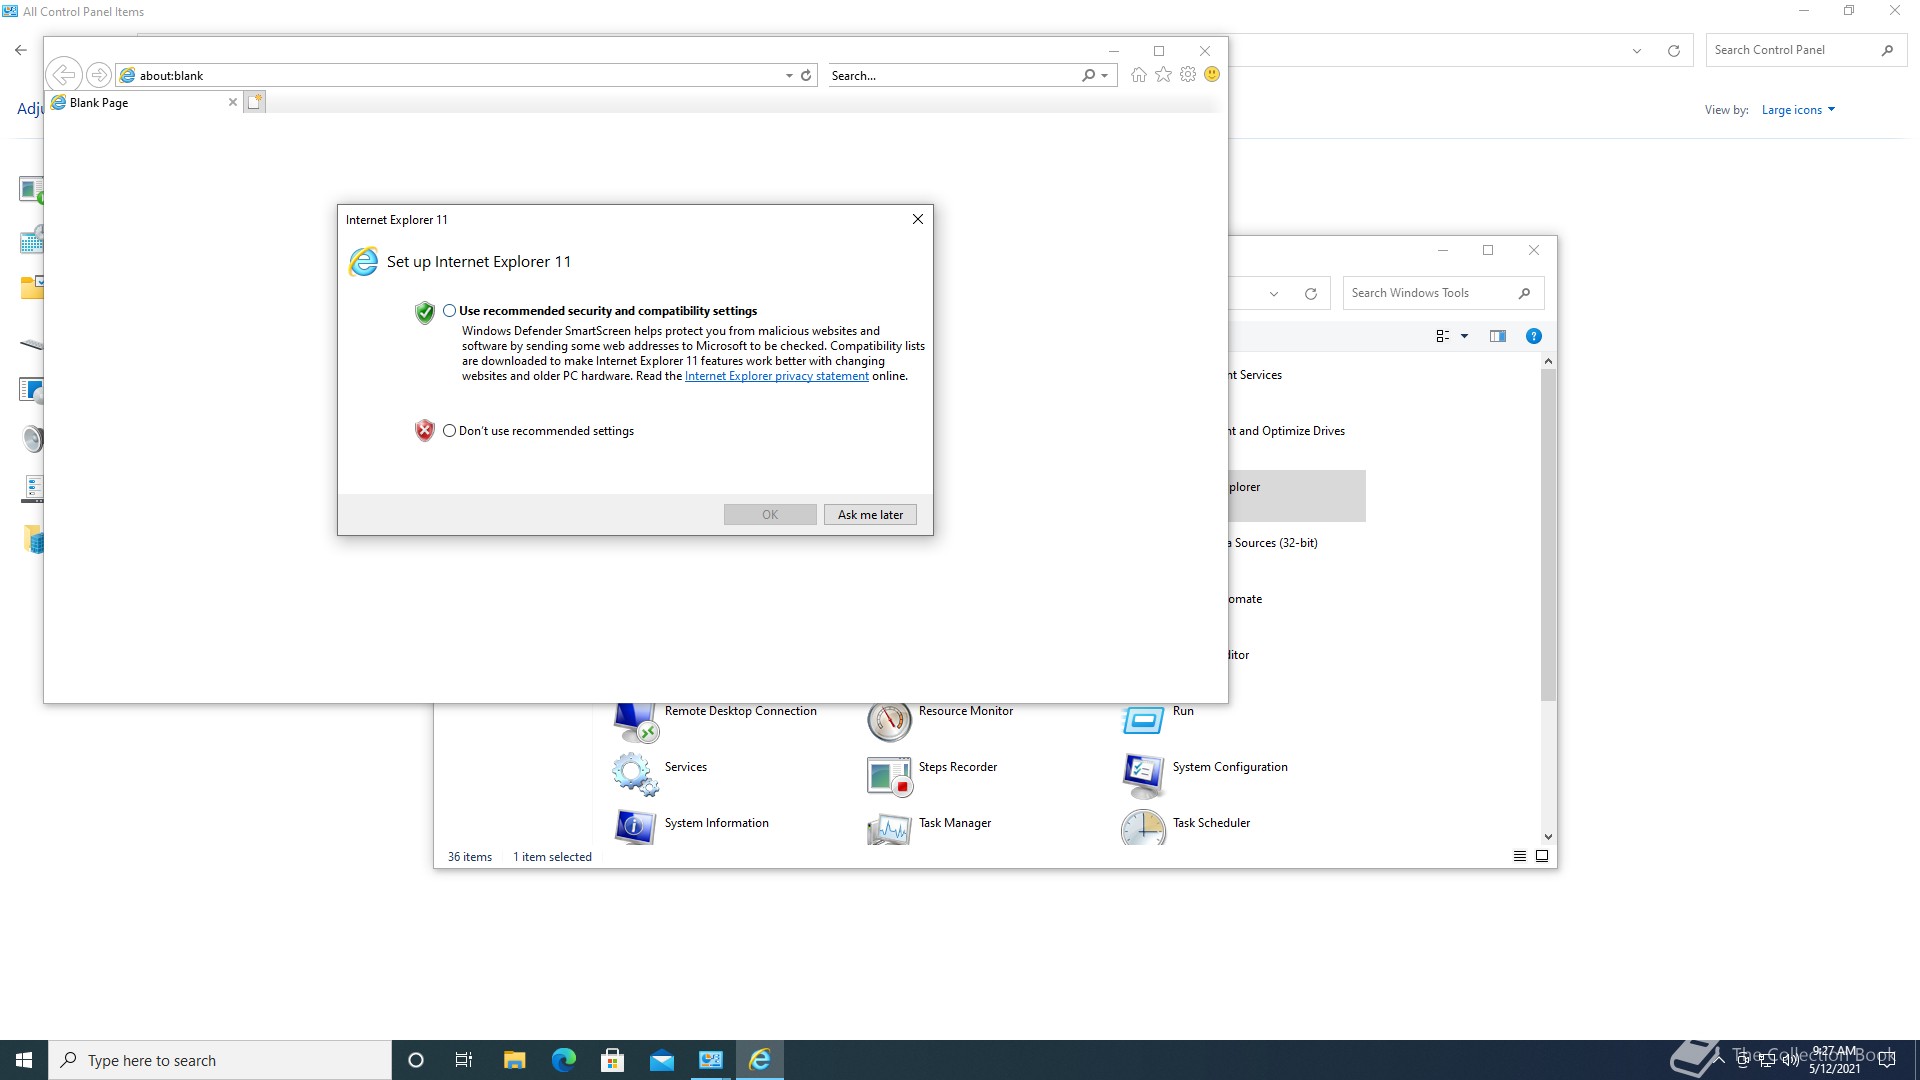The width and height of the screenshot is (1920, 1080).
Task: Refresh the Windows Tools window
Action: click(1310, 294)
